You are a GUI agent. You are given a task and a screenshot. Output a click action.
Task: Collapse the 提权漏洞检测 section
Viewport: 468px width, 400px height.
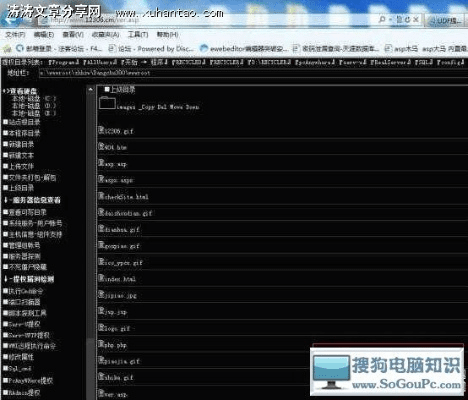[29, 279]
